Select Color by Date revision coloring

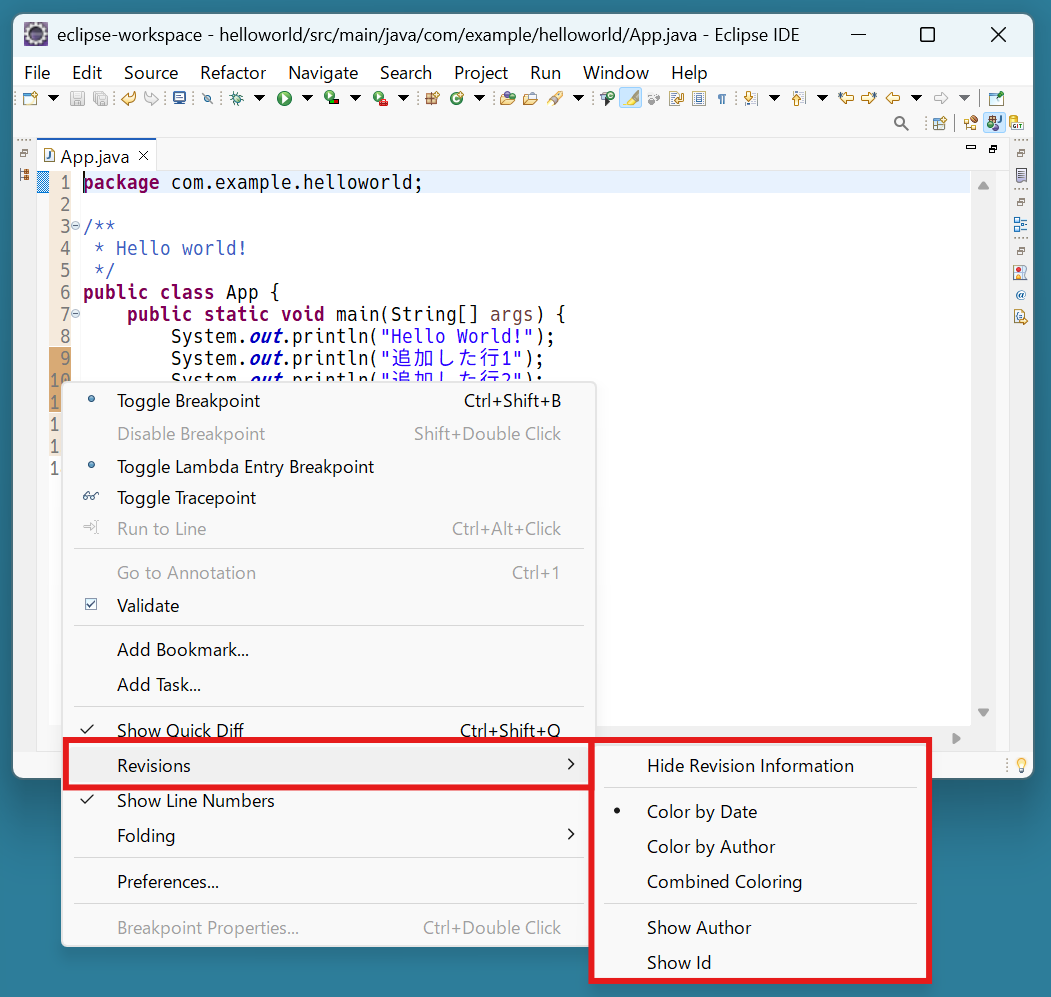tap(702, 811)
